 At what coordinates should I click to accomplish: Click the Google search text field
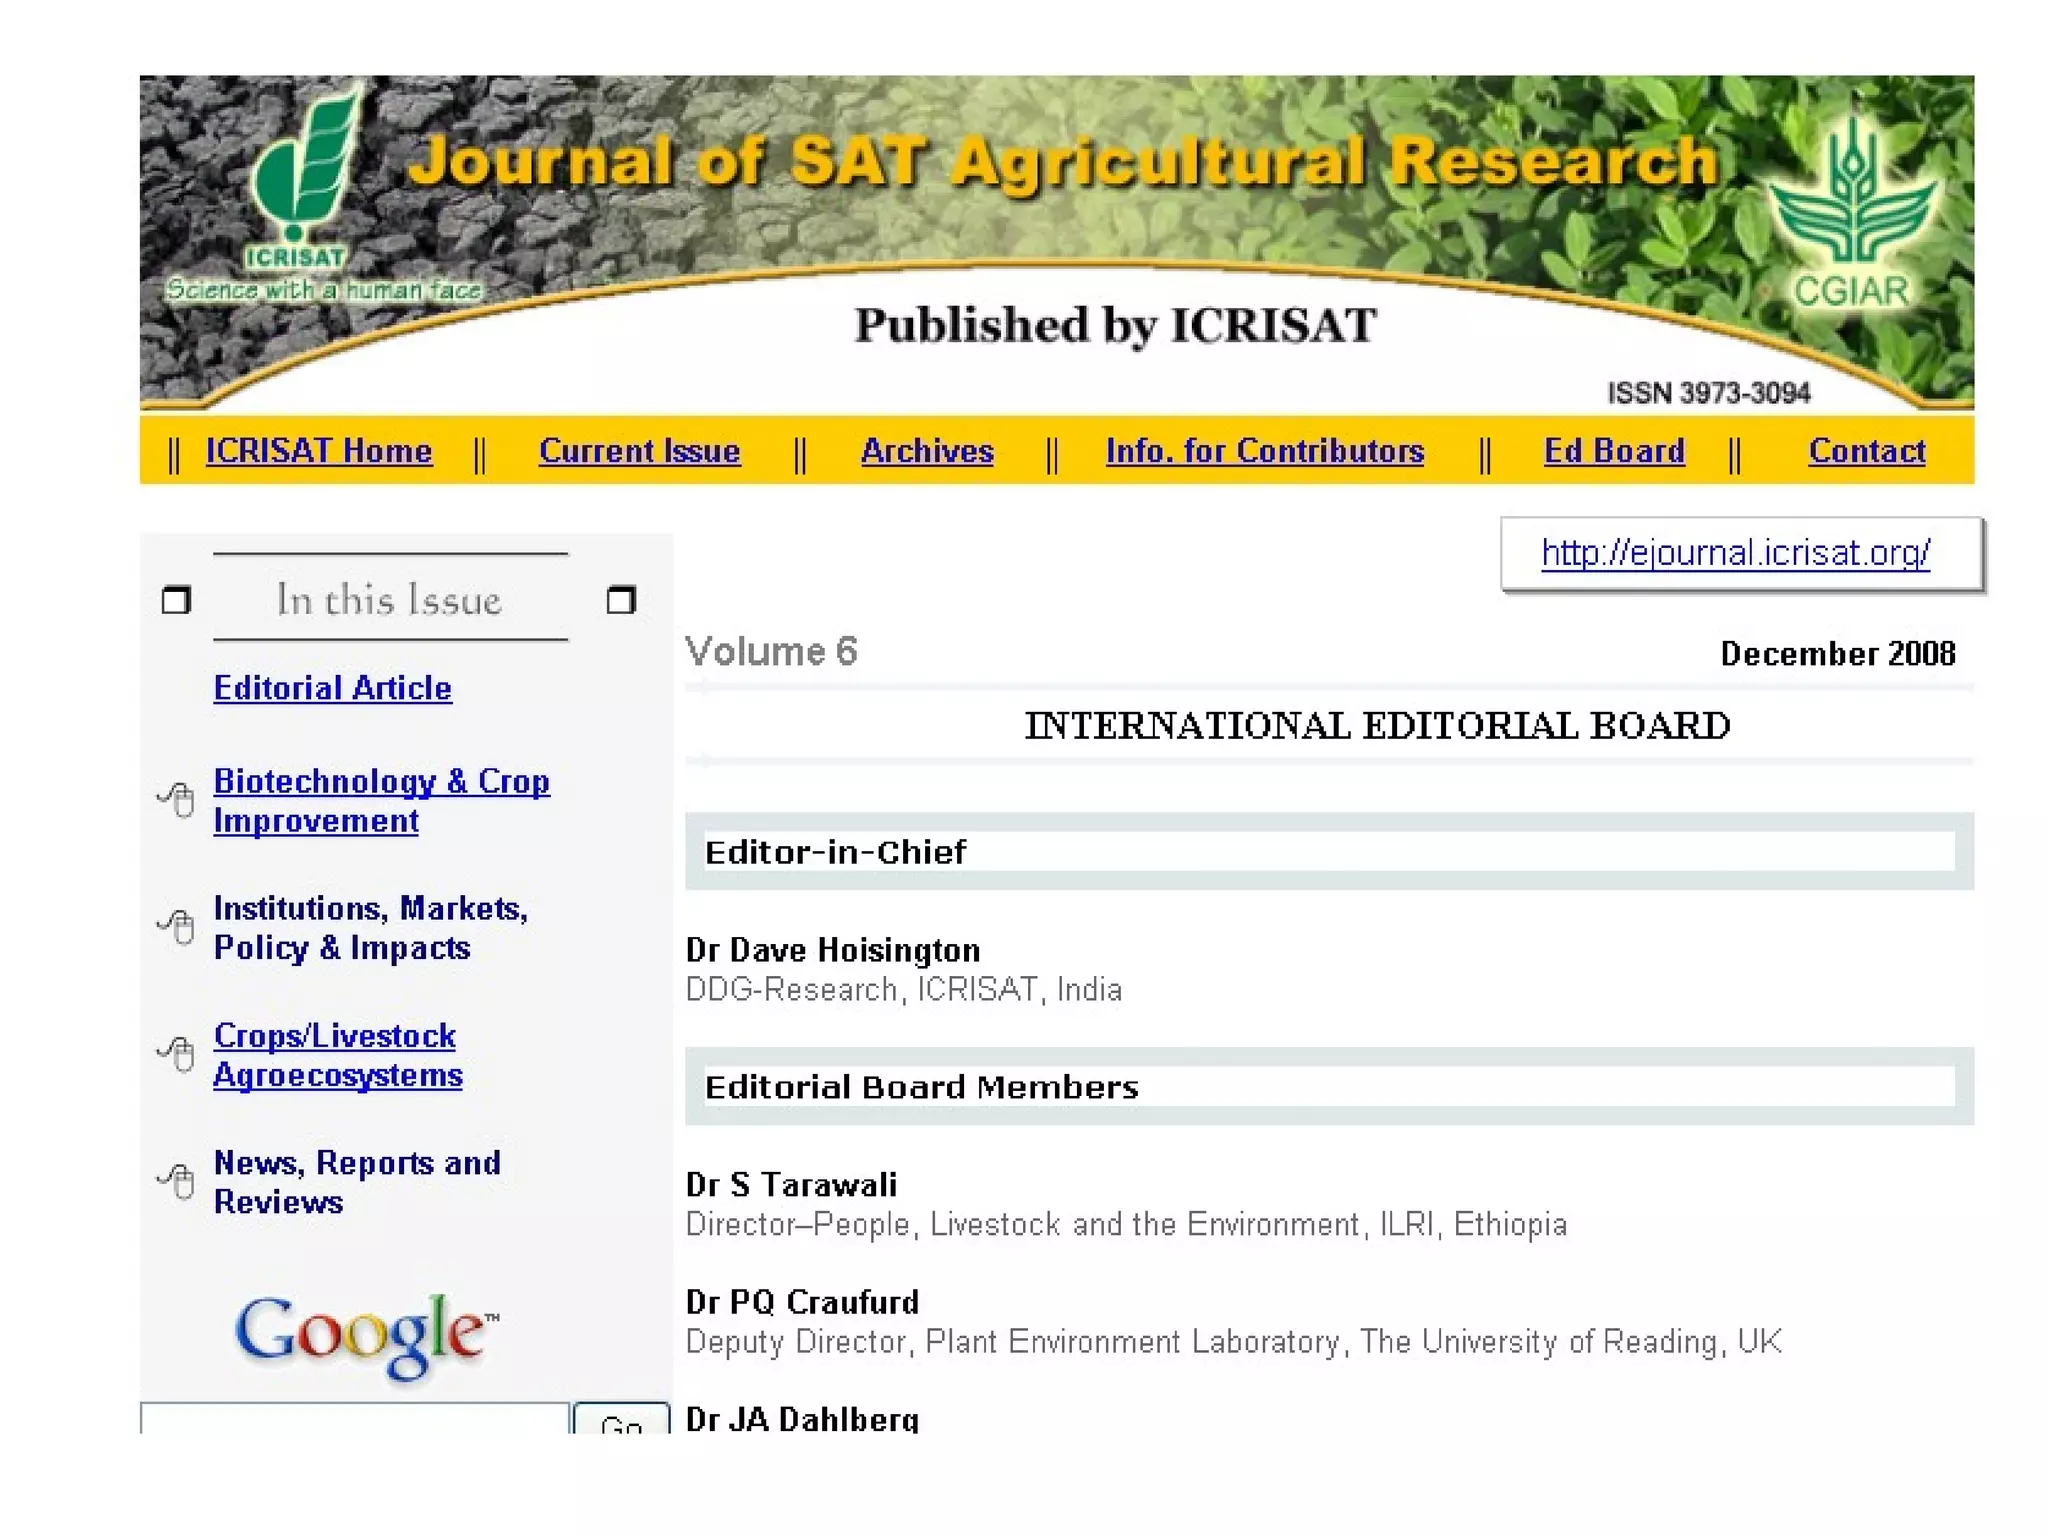click(x=355, y=1419)
